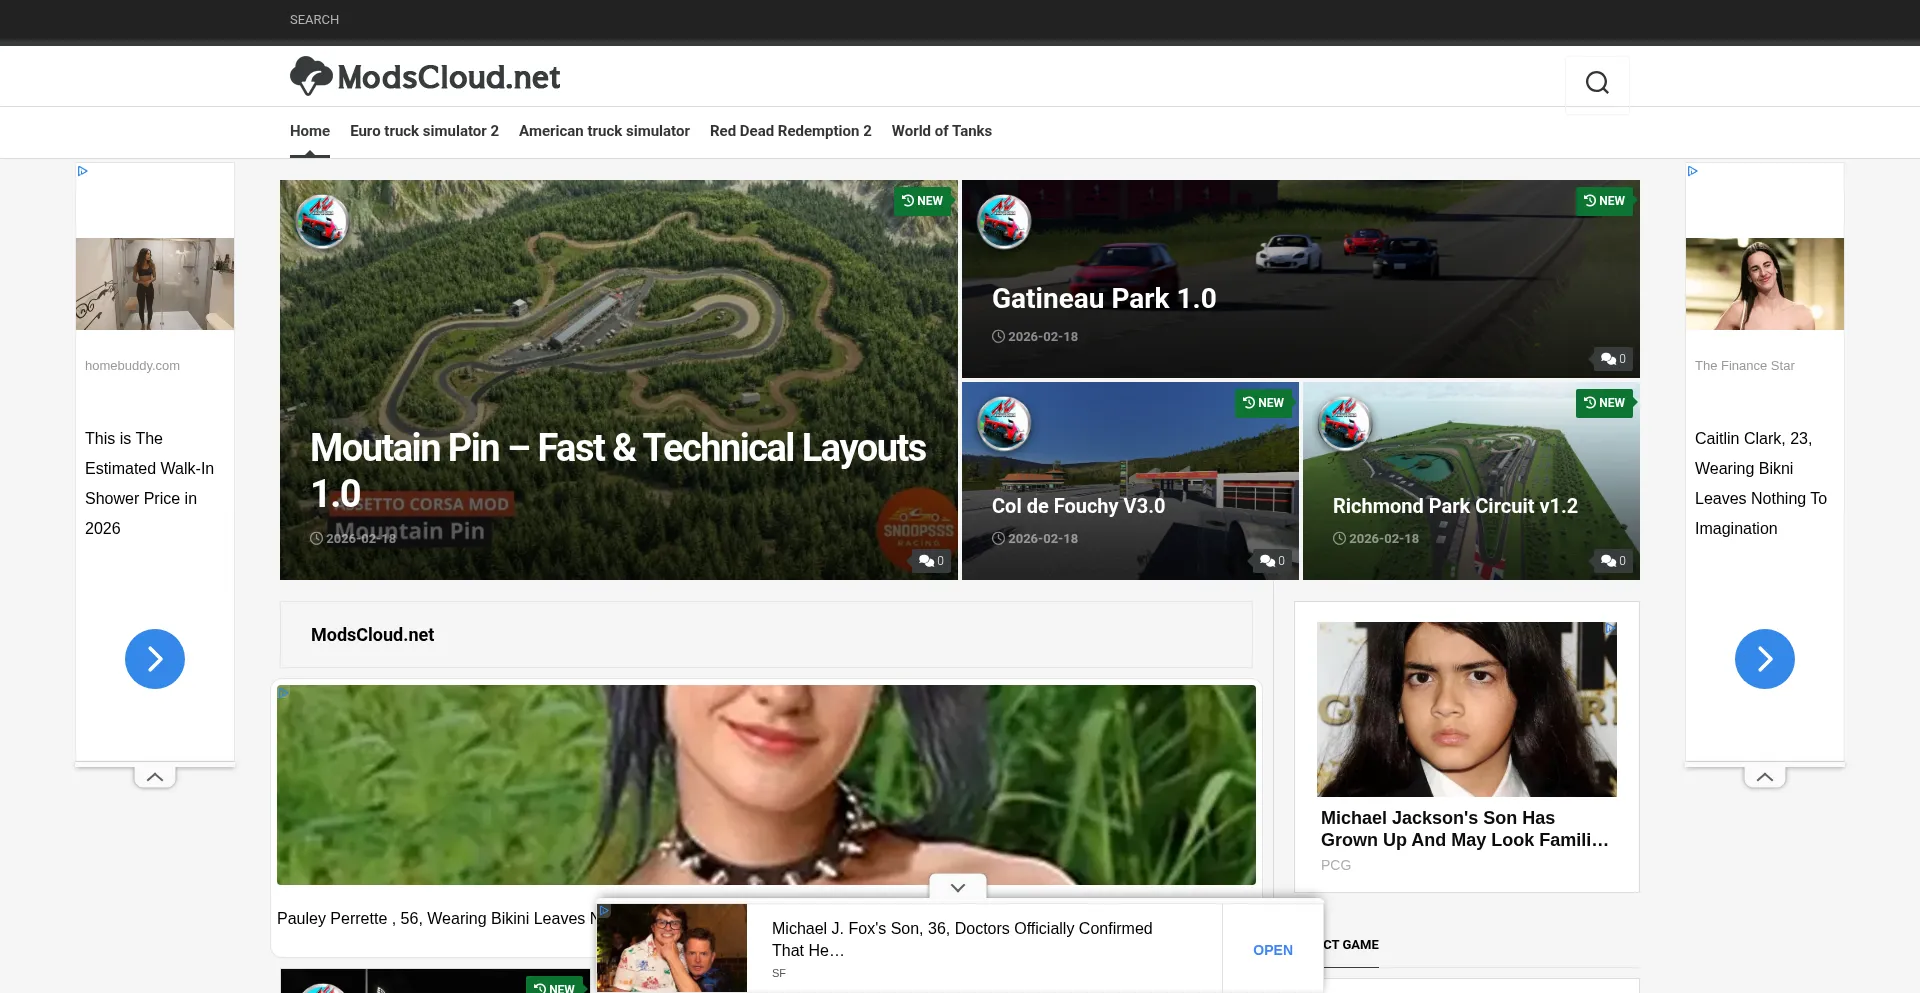Viewport: 1920px width, 993px height.
Task: Click the ModsCloud.net cloud logo icon
Action: [311, 76]
